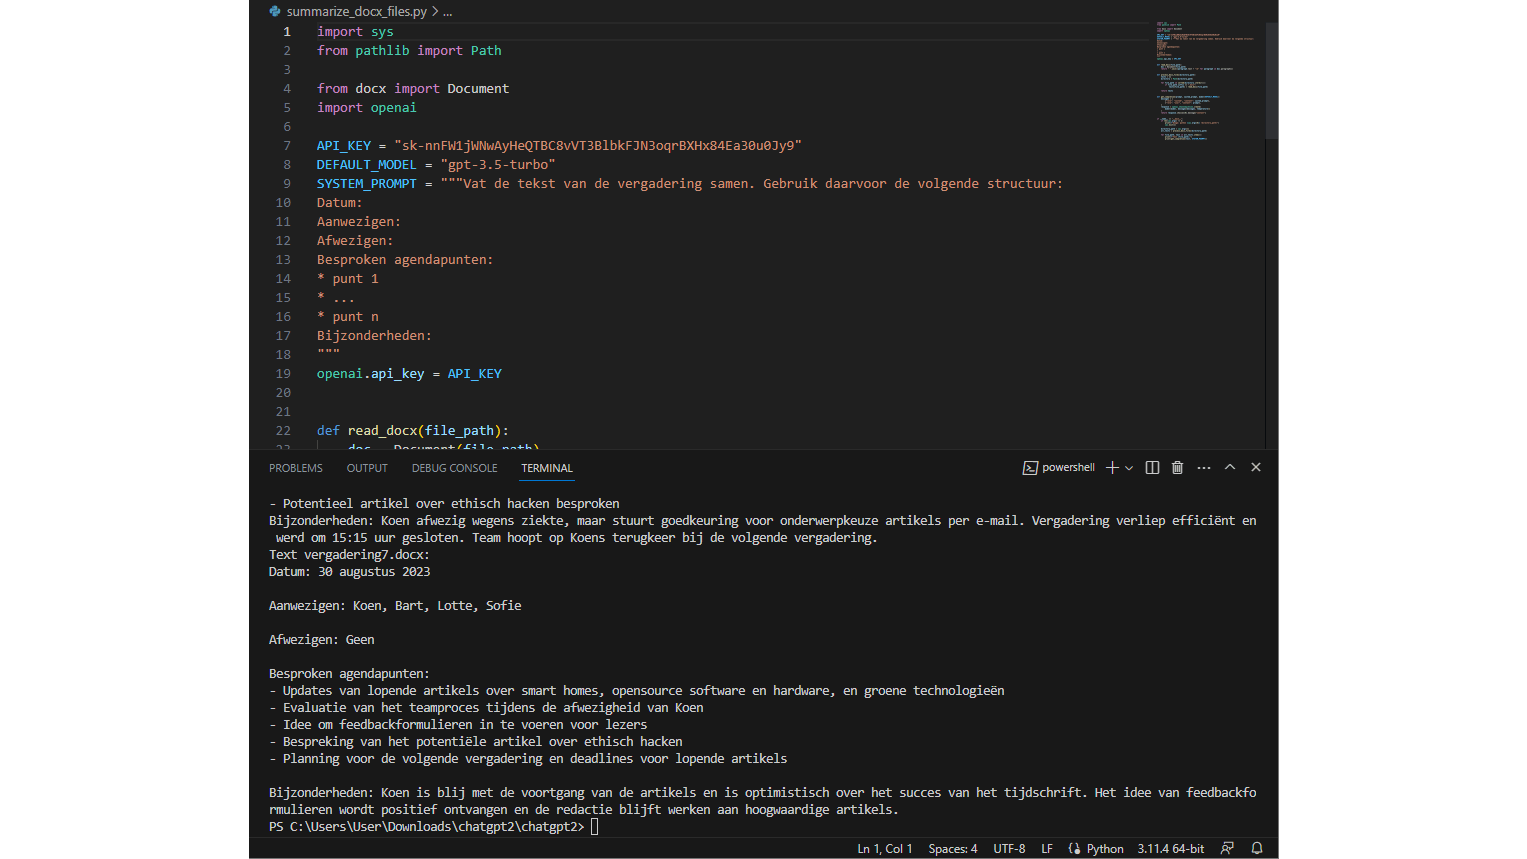Switch to the PROBLEMS tab
The image size is (1527, 859).
coord(296,468)
